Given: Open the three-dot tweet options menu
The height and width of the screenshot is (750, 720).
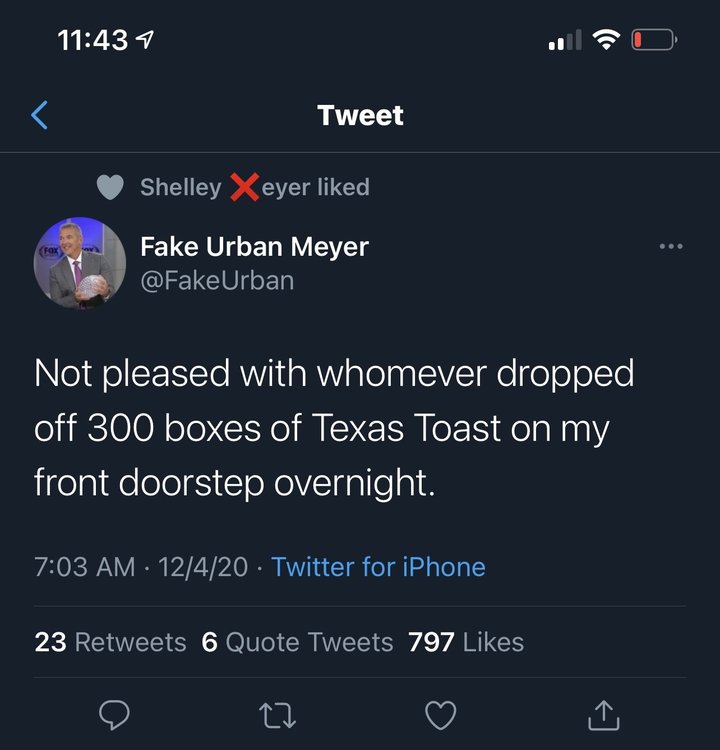Looking at the screenshot, I should point(671,246).
